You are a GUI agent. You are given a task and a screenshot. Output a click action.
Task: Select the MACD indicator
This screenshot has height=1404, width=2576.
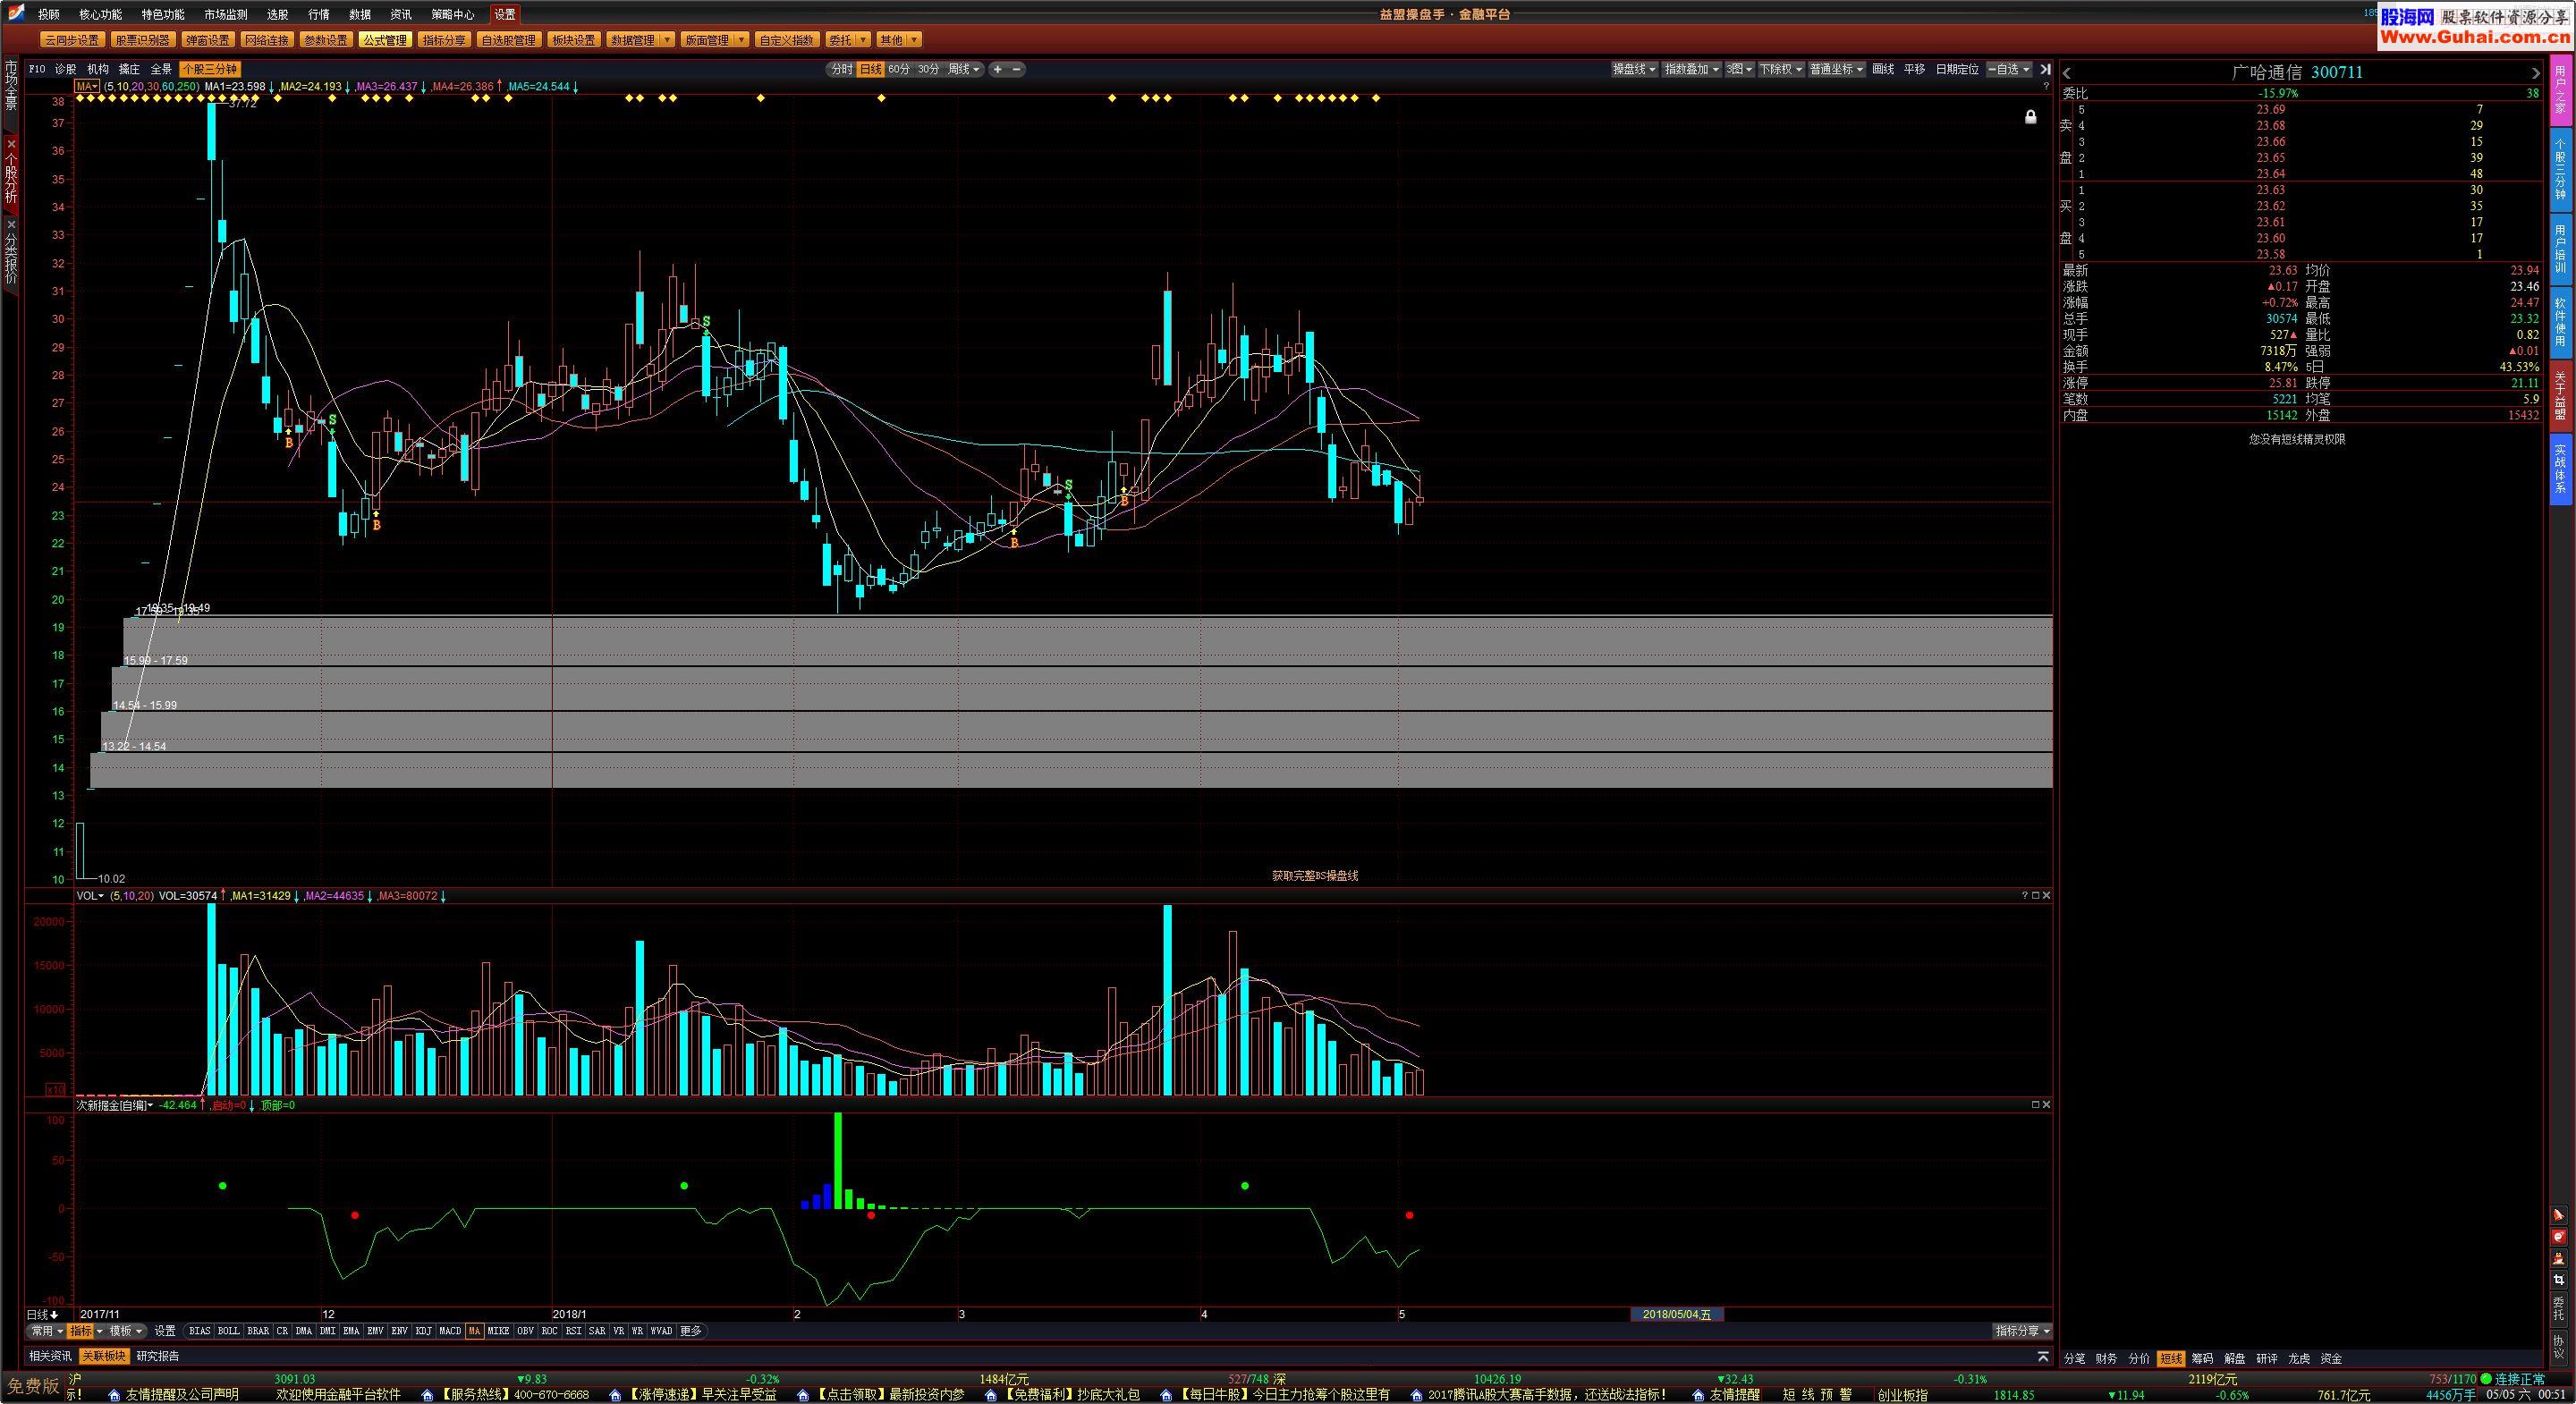pyautogui.click(x=450, y=1331)
